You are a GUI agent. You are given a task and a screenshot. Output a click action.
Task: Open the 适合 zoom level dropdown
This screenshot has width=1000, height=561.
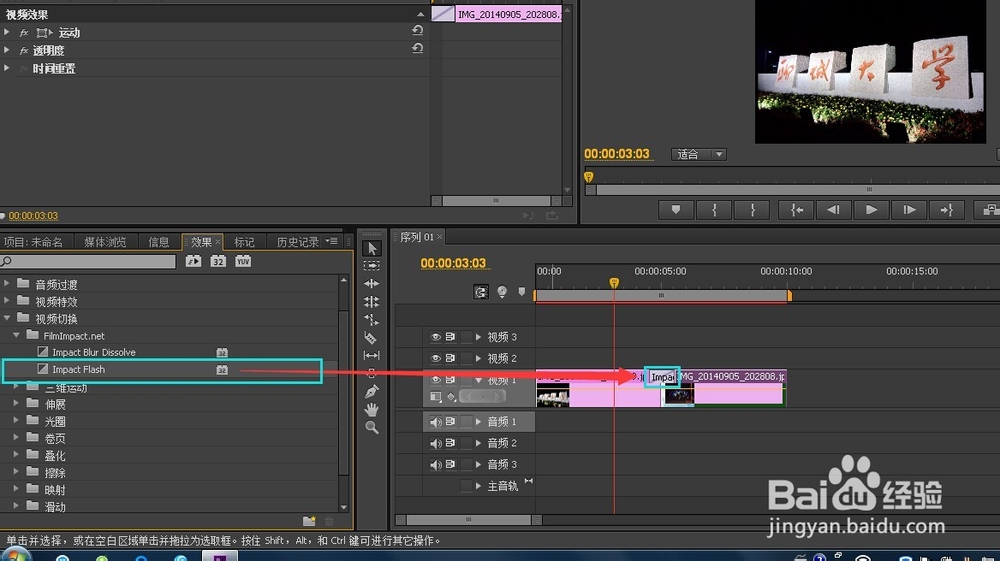699,154
